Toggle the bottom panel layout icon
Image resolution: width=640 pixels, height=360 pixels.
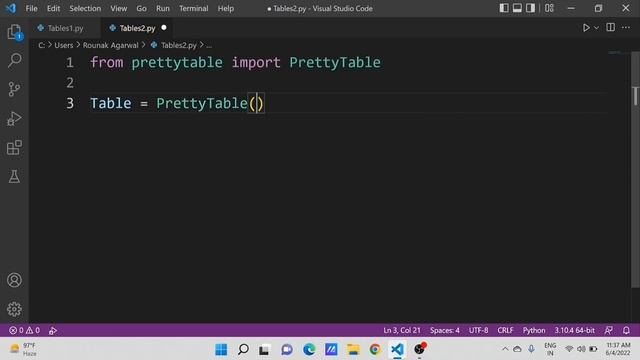click(517, 8)
